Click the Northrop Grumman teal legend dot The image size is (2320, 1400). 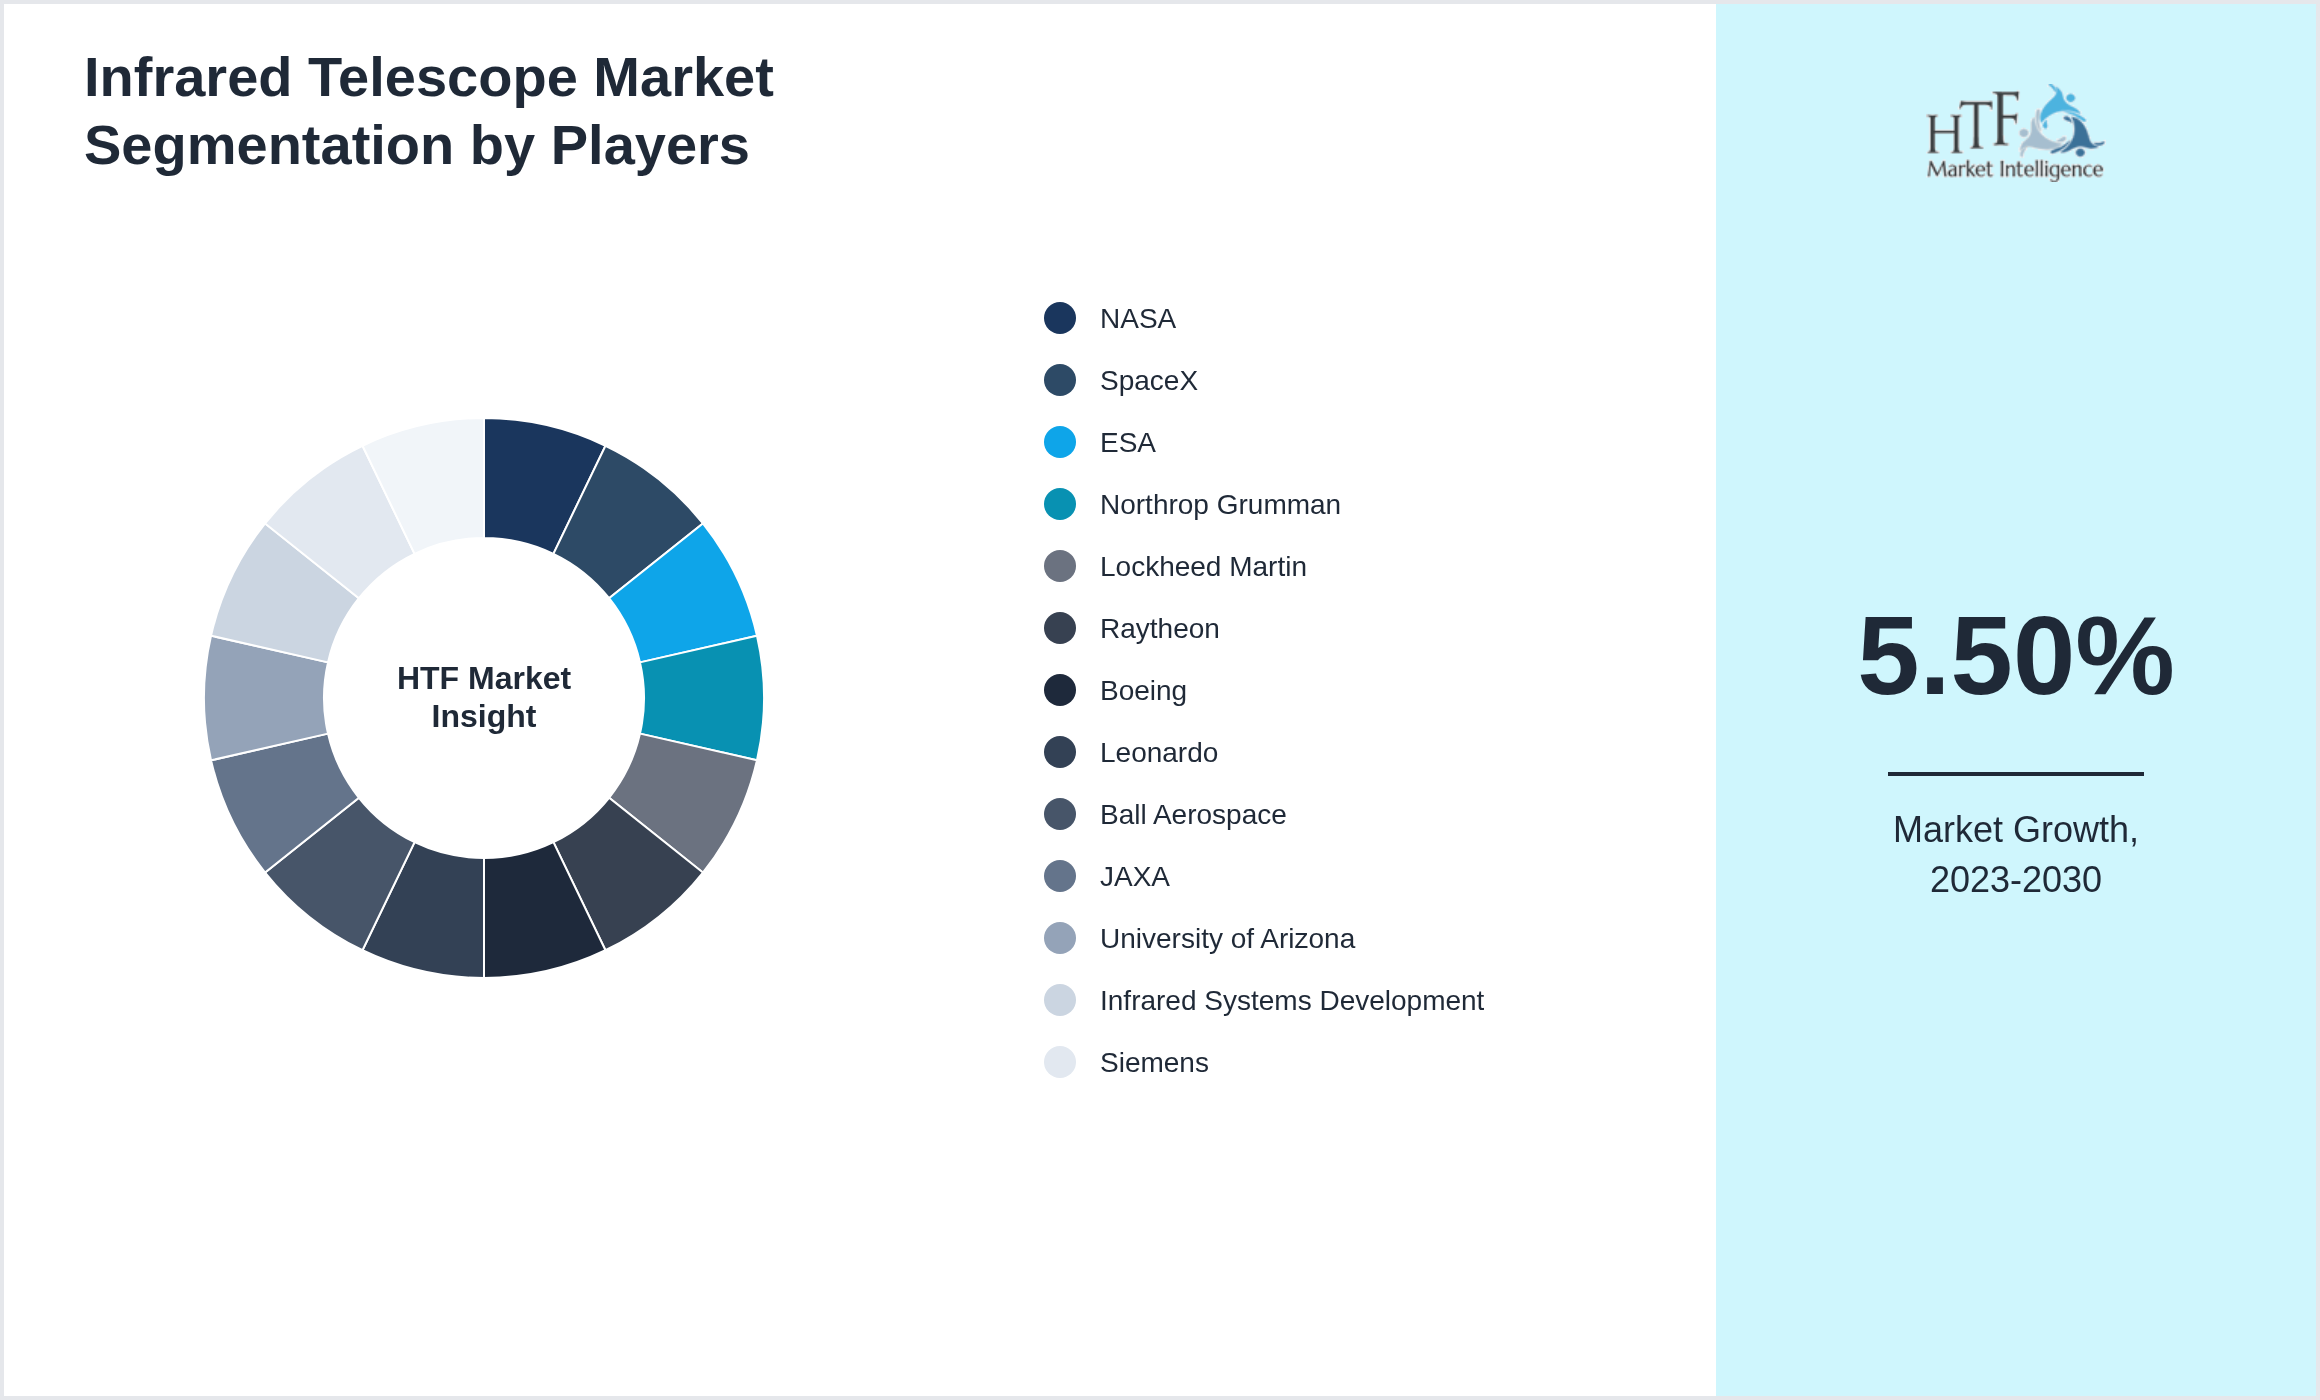click(x=1060, y=504)
